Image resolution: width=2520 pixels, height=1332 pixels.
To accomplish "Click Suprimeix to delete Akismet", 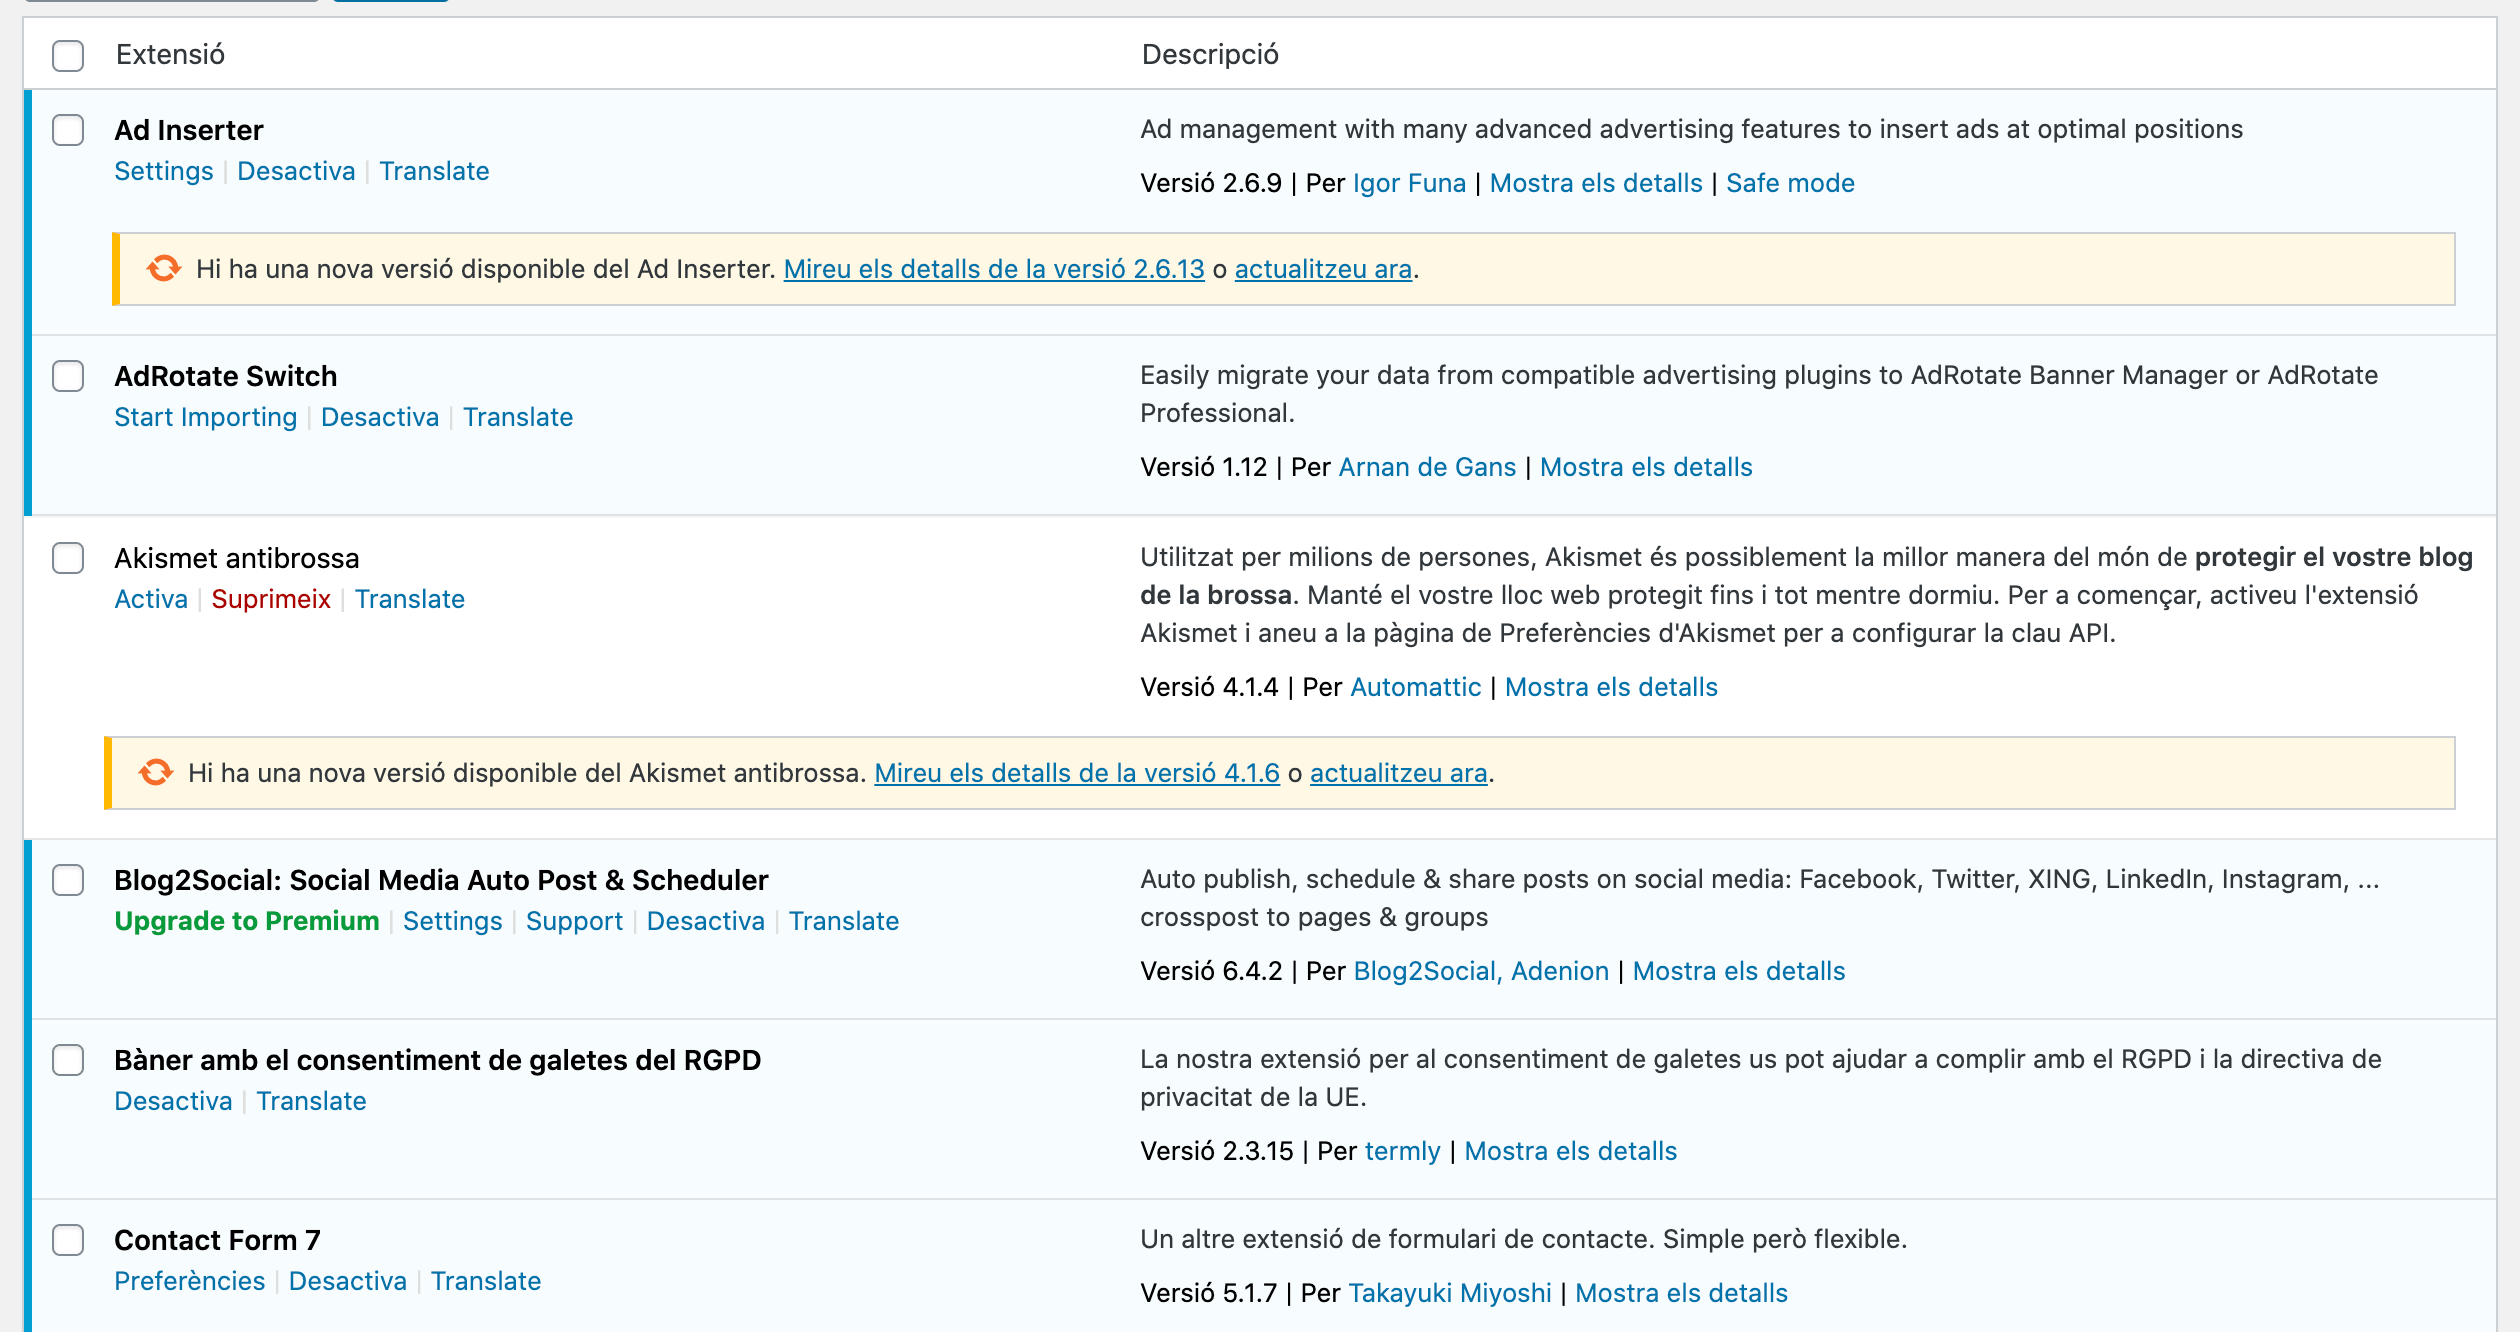I will pyautogui.click(x=271, y=599).
